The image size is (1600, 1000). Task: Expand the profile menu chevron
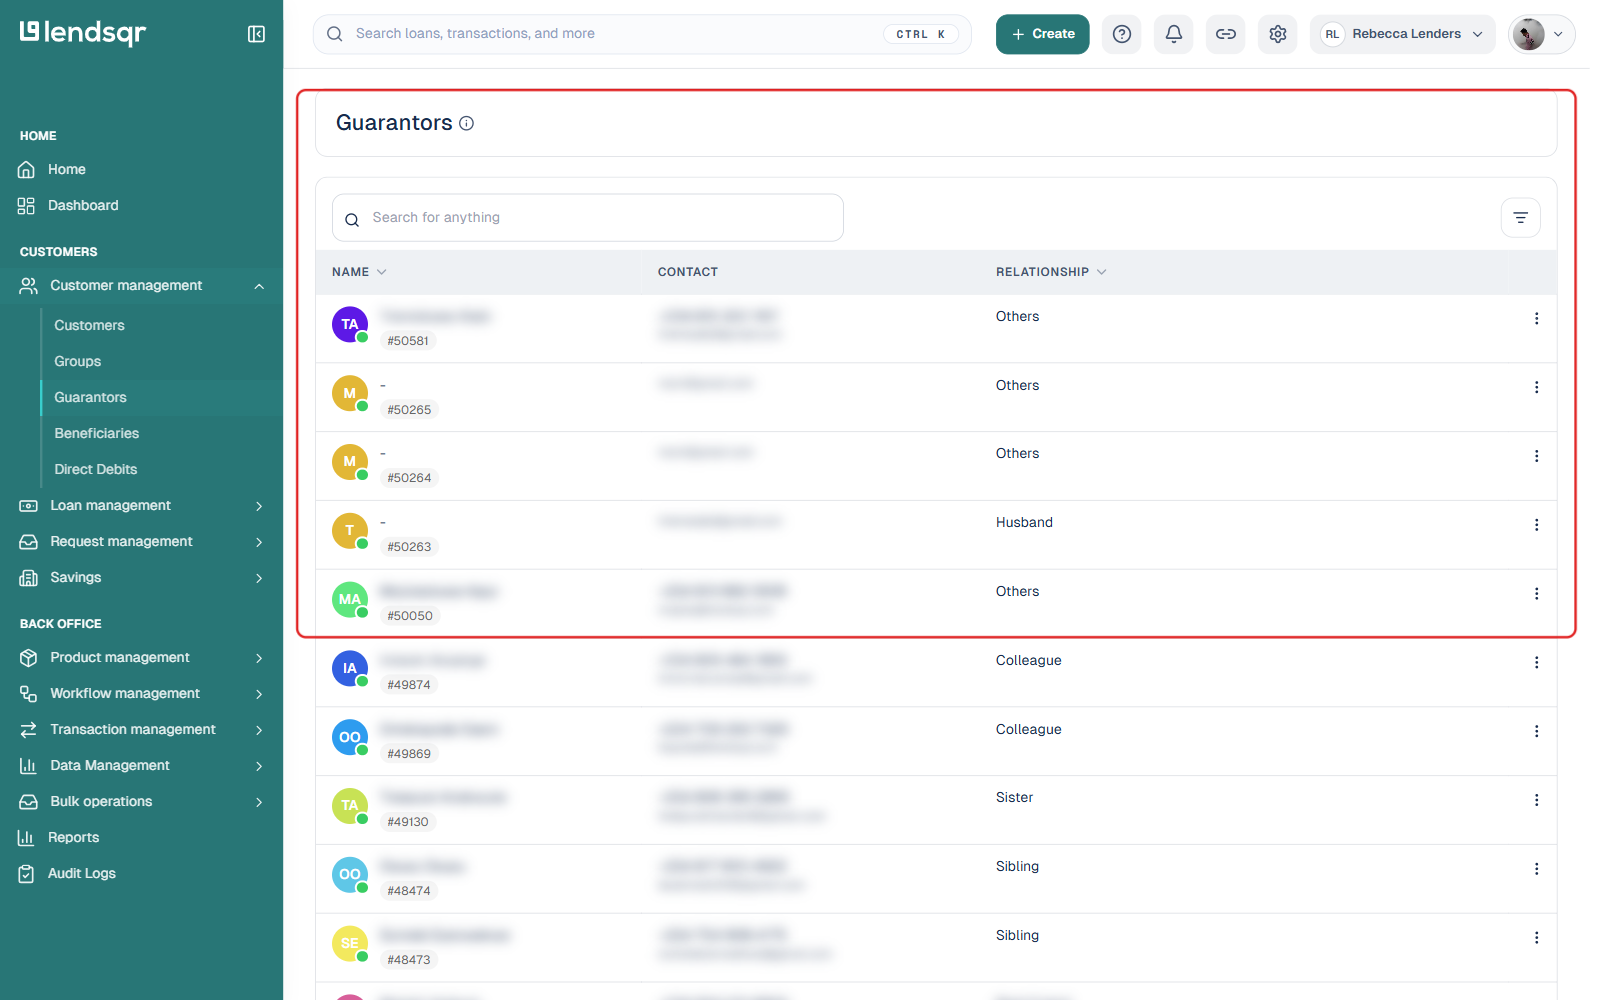(1558, 34)
